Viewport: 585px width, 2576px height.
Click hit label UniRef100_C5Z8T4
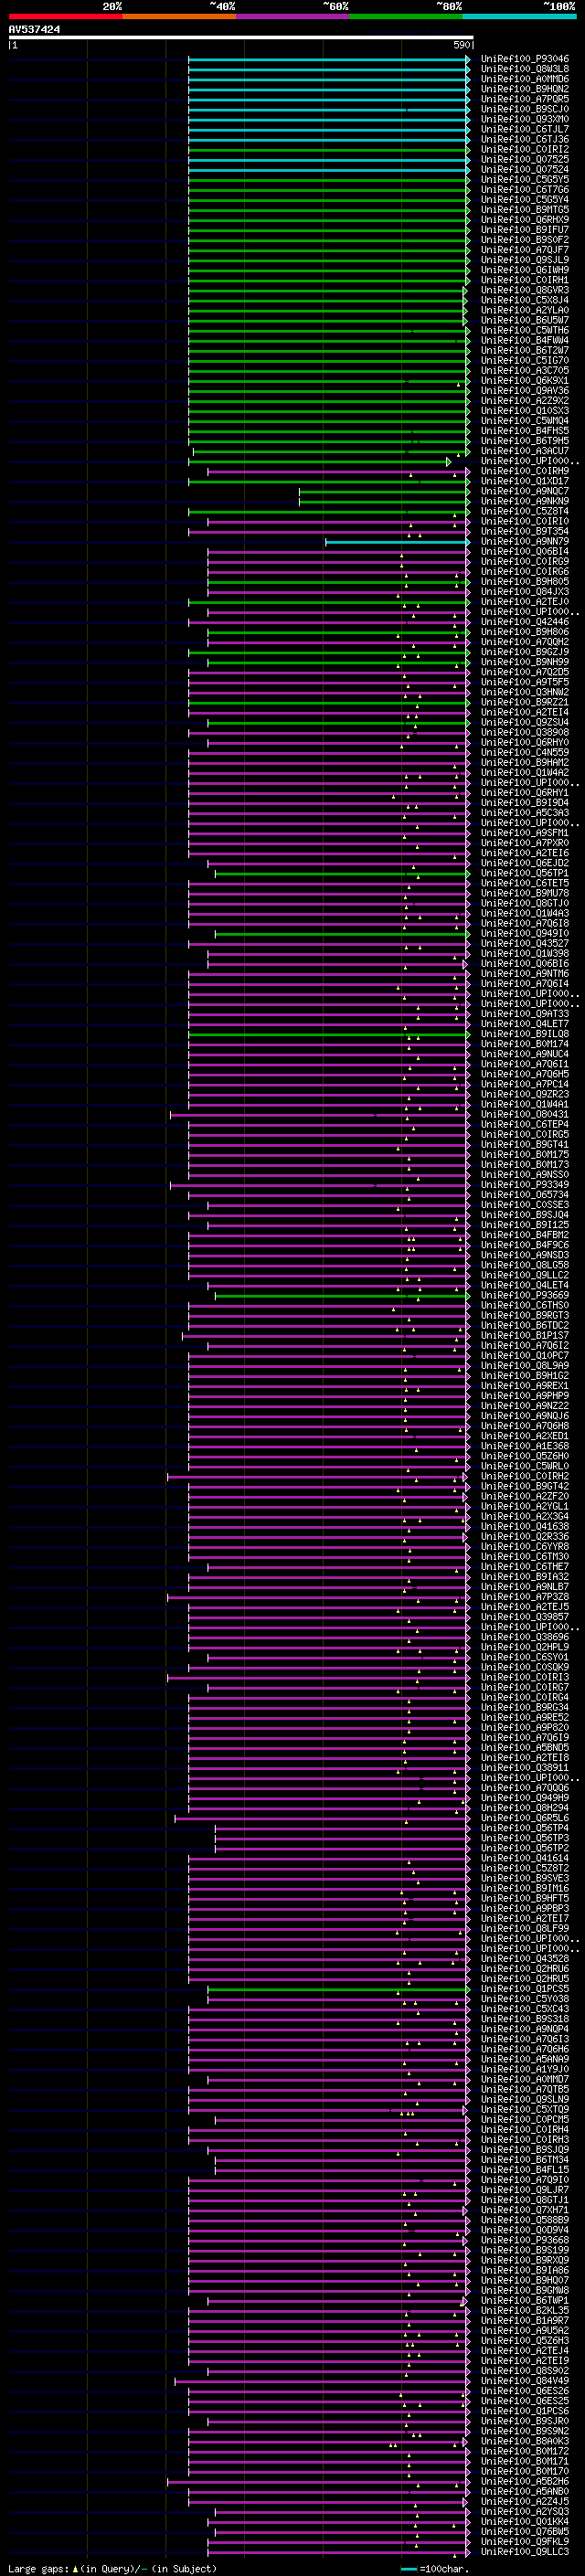click(525, 511)
